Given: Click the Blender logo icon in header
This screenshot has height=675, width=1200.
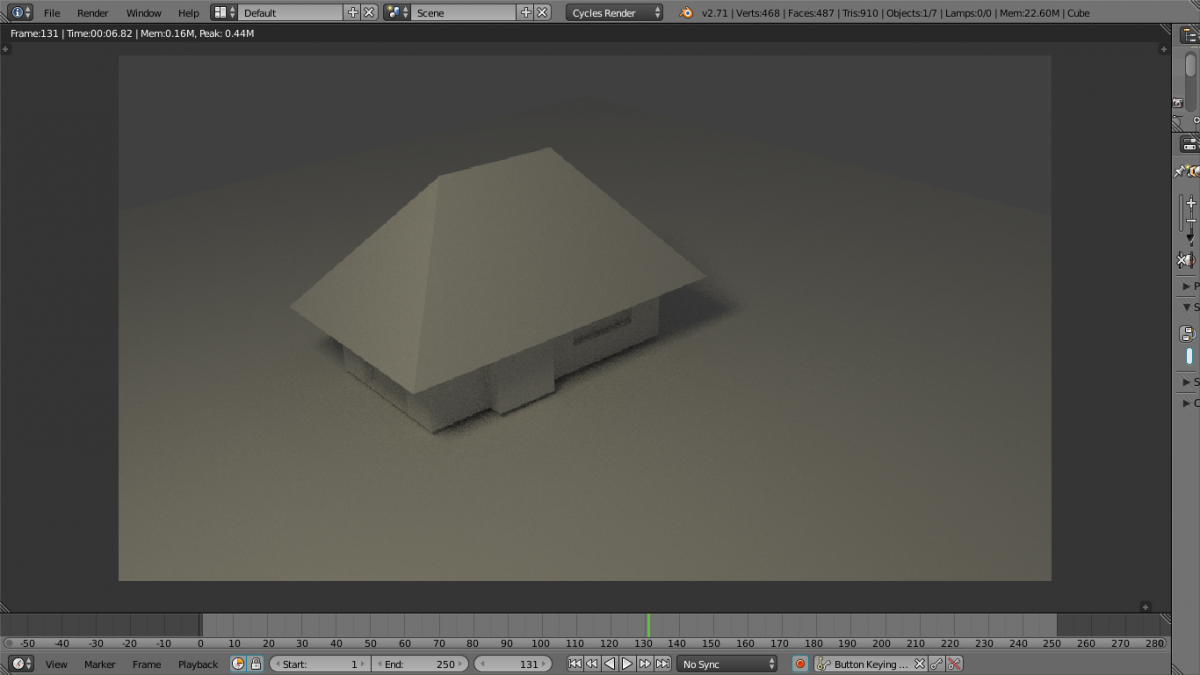Looking at the screenshot, I should [x=686, y=13].
